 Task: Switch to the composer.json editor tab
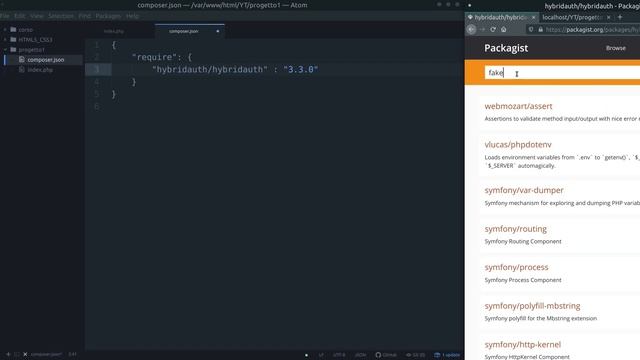(x=190, y=31)
